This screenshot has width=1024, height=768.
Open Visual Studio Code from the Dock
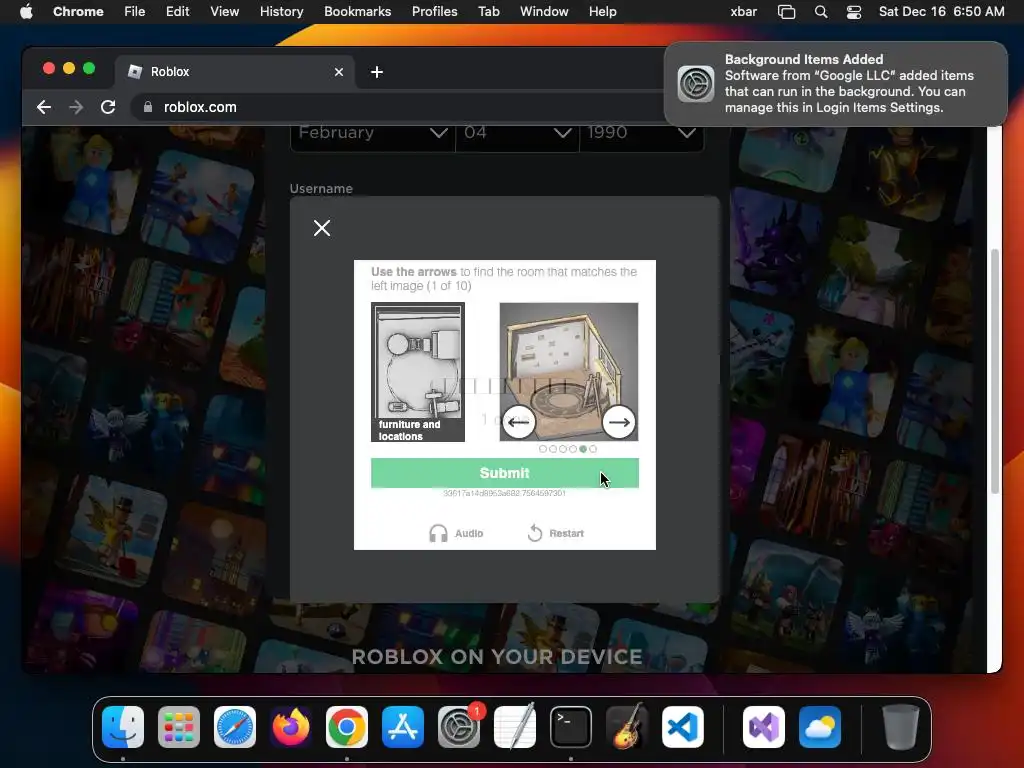[x=683, y=727]
